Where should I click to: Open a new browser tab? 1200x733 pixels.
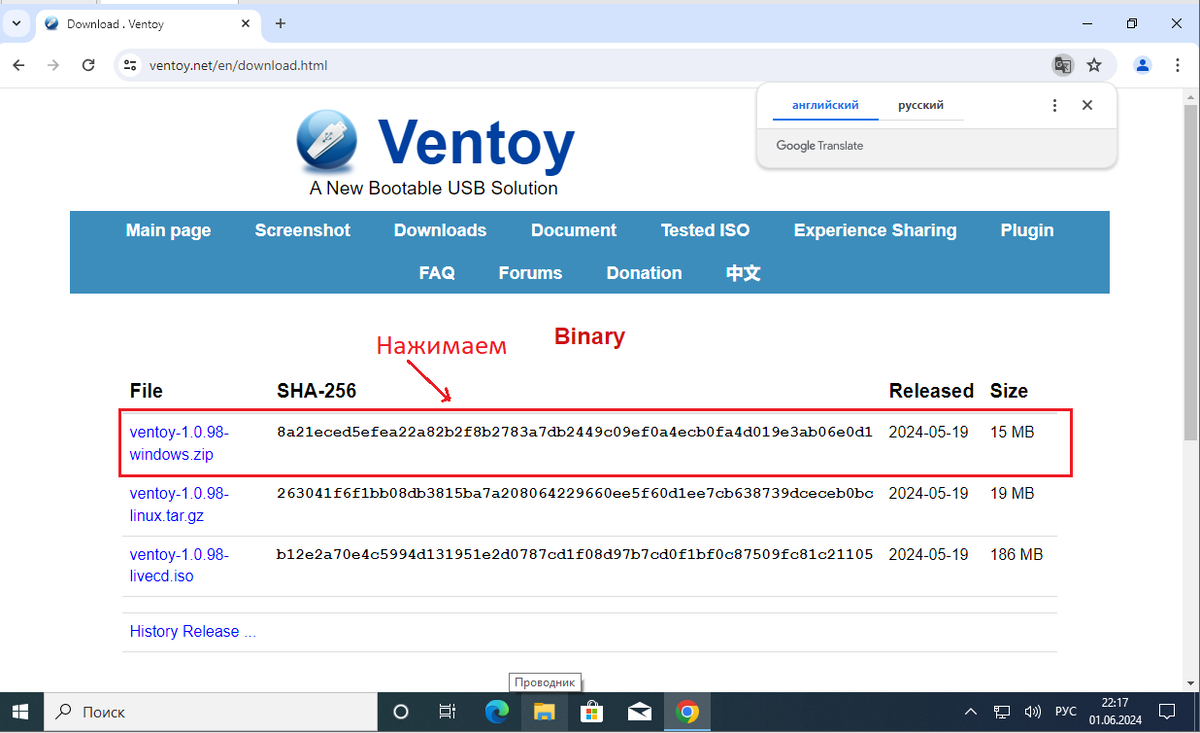pyautogui.click(x=280, y=23)
